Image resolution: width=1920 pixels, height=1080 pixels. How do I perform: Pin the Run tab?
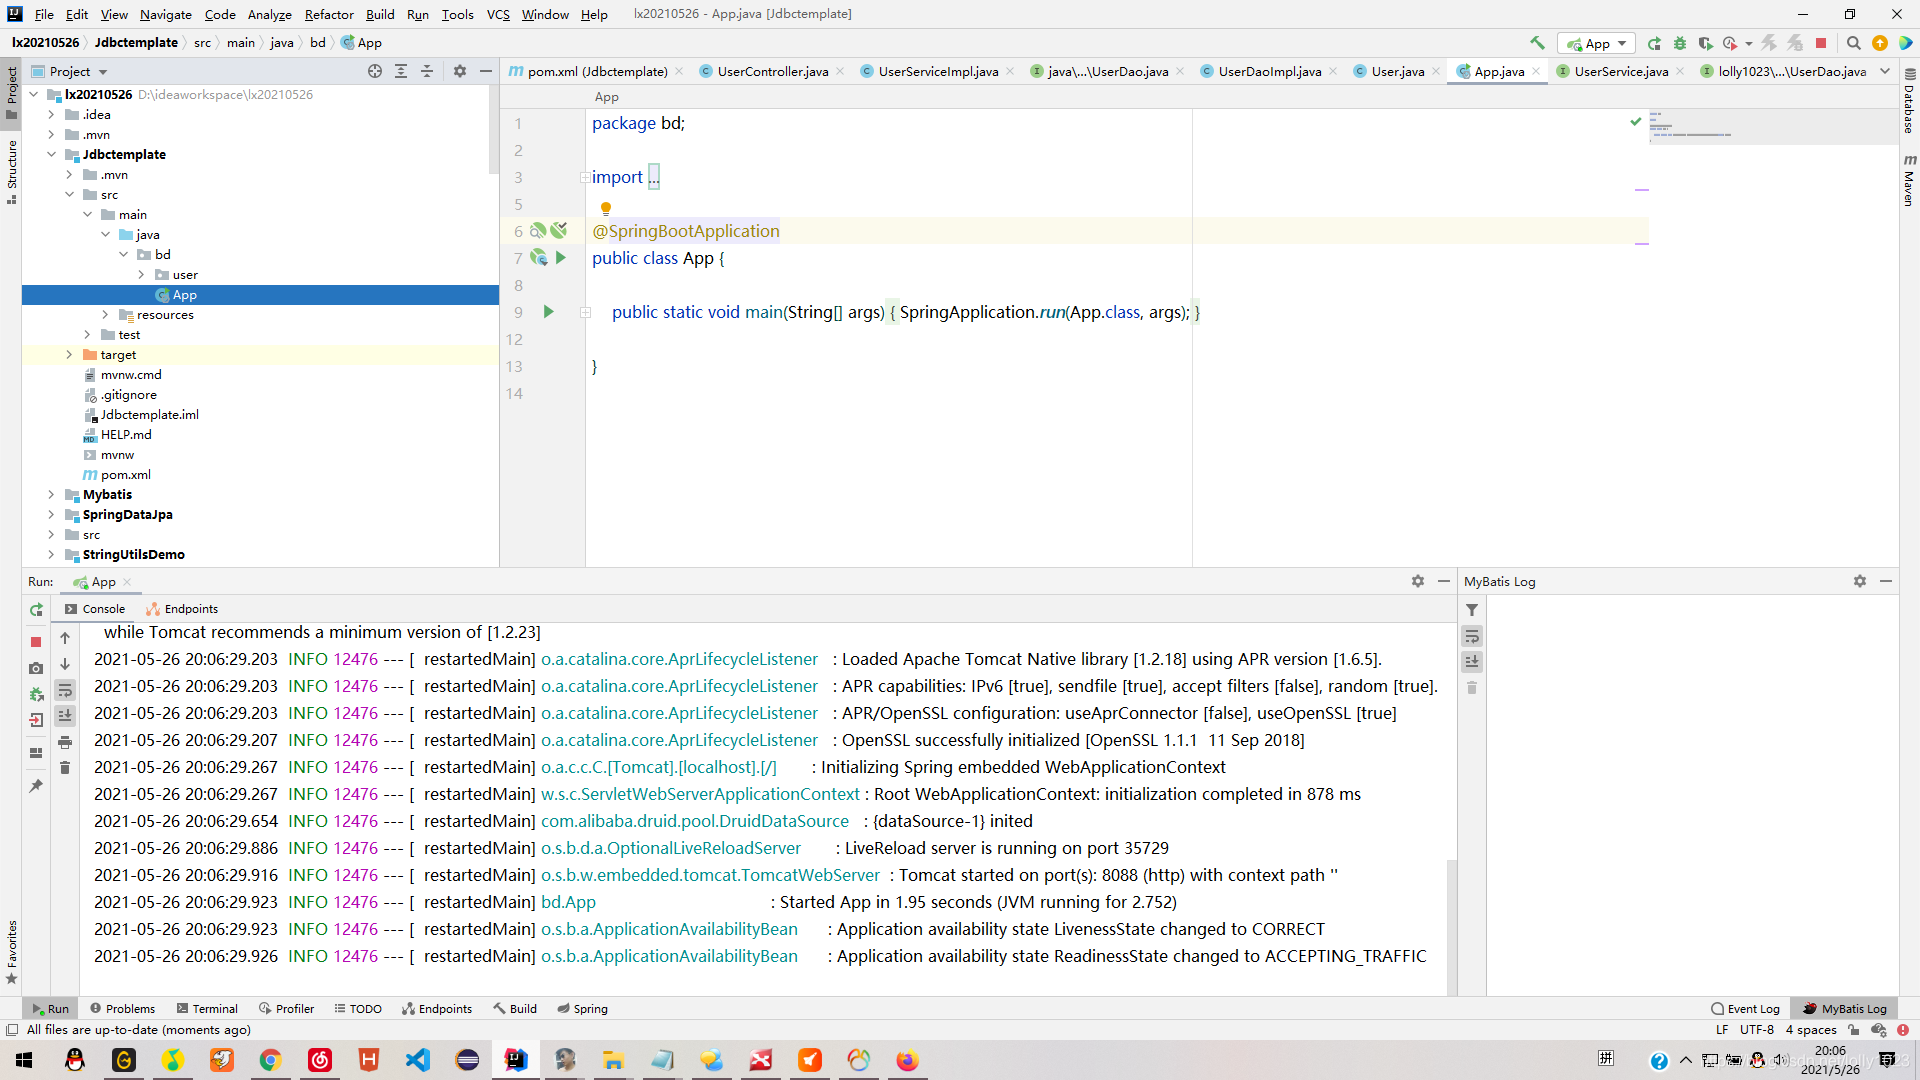[36, 786]
